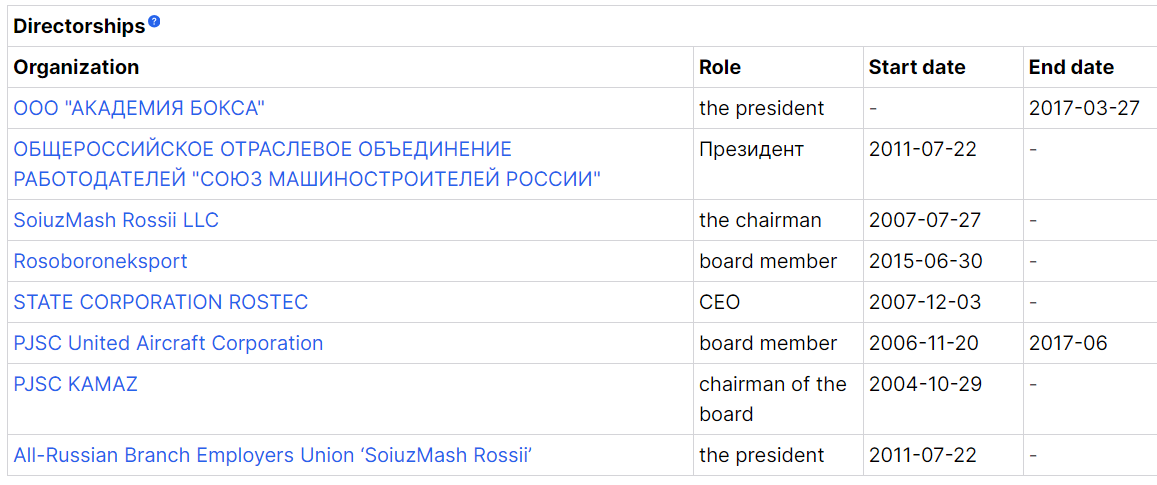Follow the PJSC KAMAZ link
Screen dimensions: 1157x485
tap(76, 384)
